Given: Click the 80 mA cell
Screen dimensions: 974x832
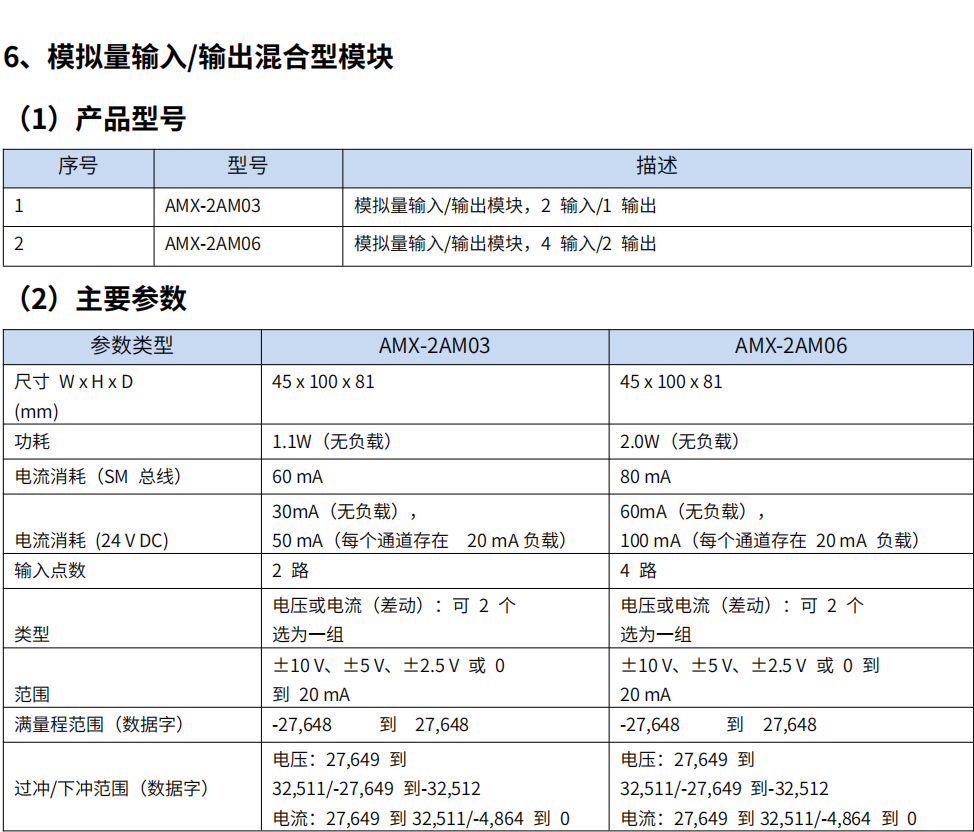Looking at the screenshot, I should click(x=645, y=478).
